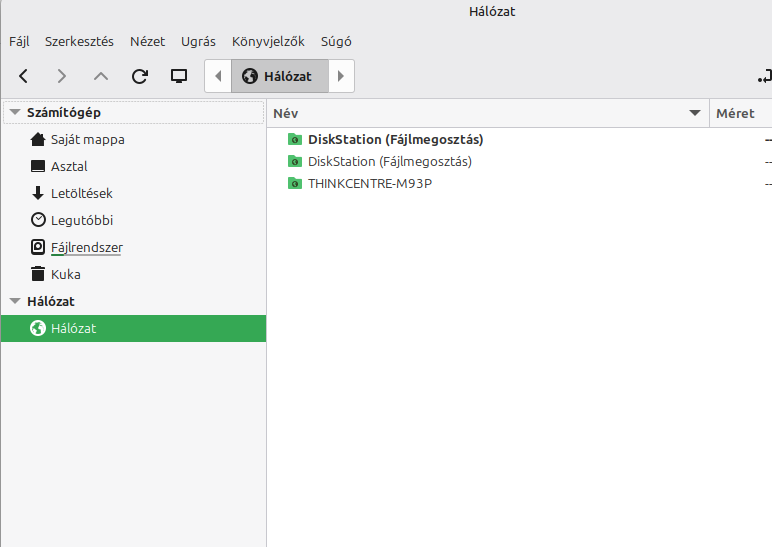Select THINKCENTRE-M93P in the file list
Viewport: 772px width, 547px height.
370,184
